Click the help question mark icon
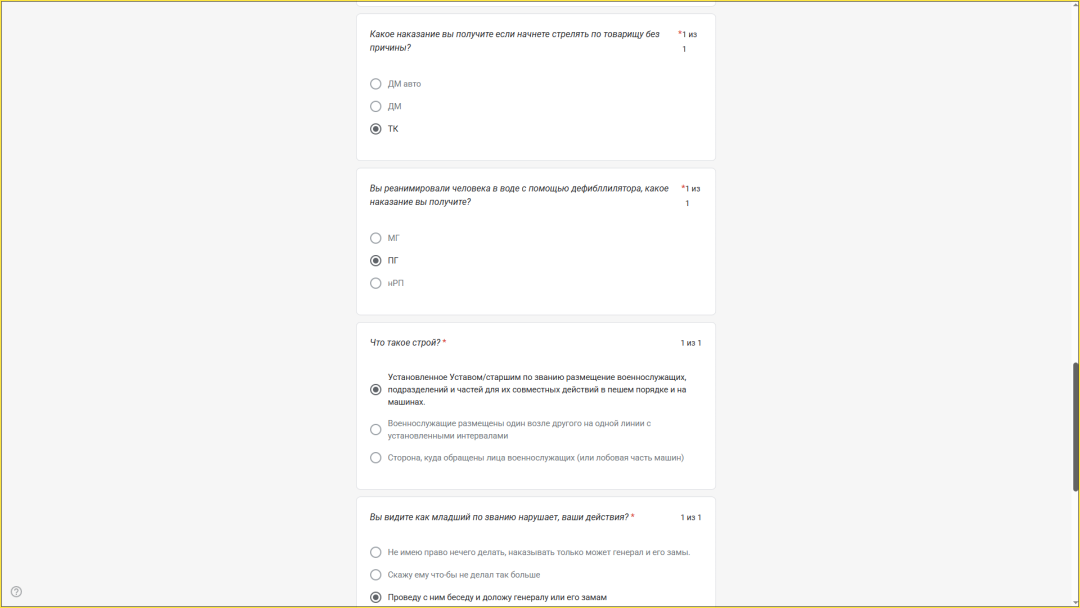The height and width of the screenshot is (608, 1080). (x=16, y=591)
